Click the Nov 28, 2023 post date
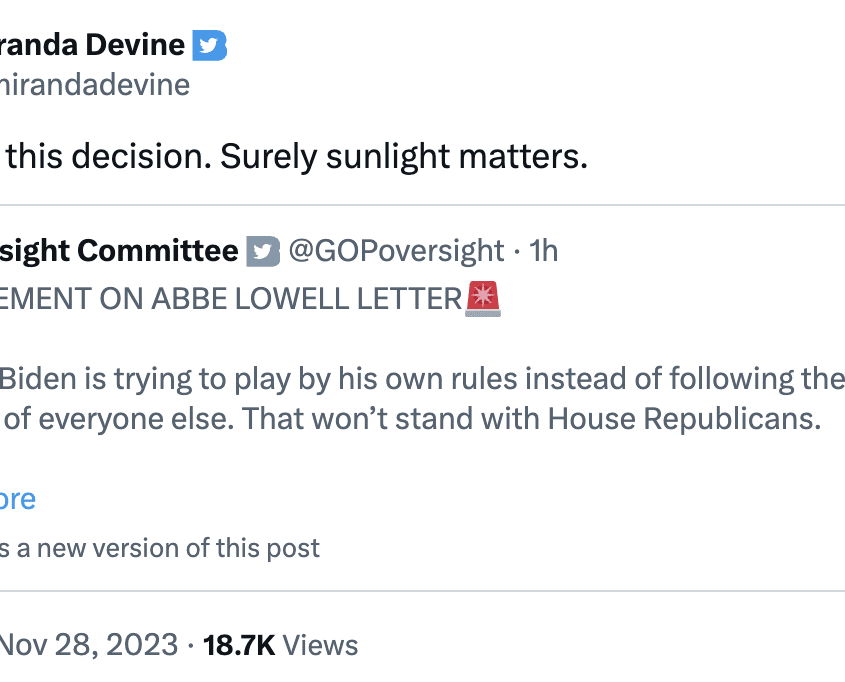The width and height of the screenshot is (845, 682). [x=89, y=645]
